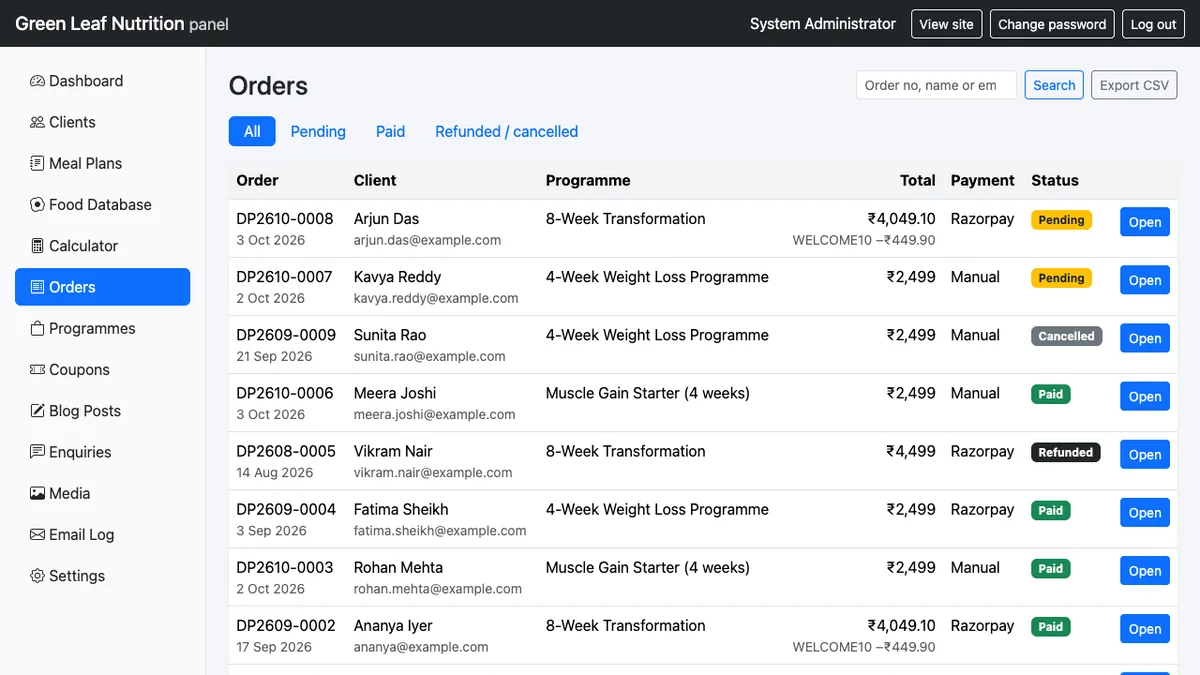
Task: Click the Dashboard speedometer icon
Action: click(x=37, y=81)
